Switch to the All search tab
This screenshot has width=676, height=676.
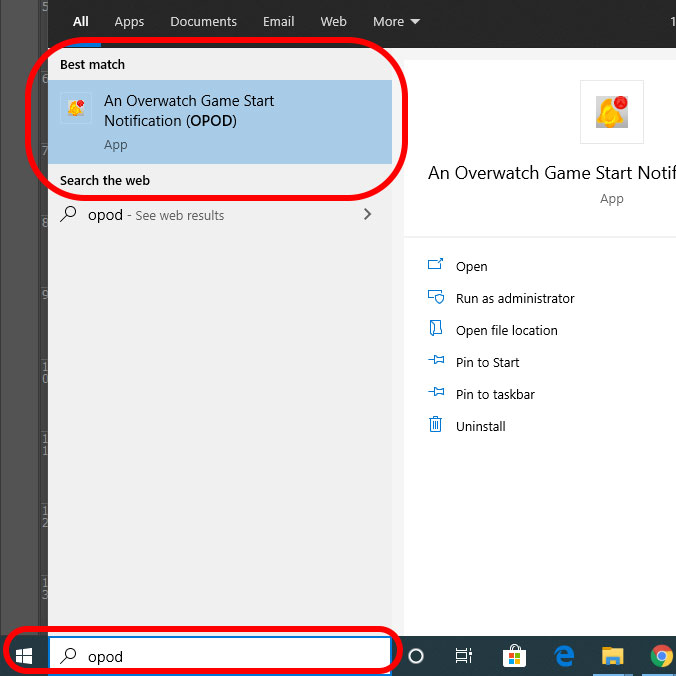click(81, 22)
